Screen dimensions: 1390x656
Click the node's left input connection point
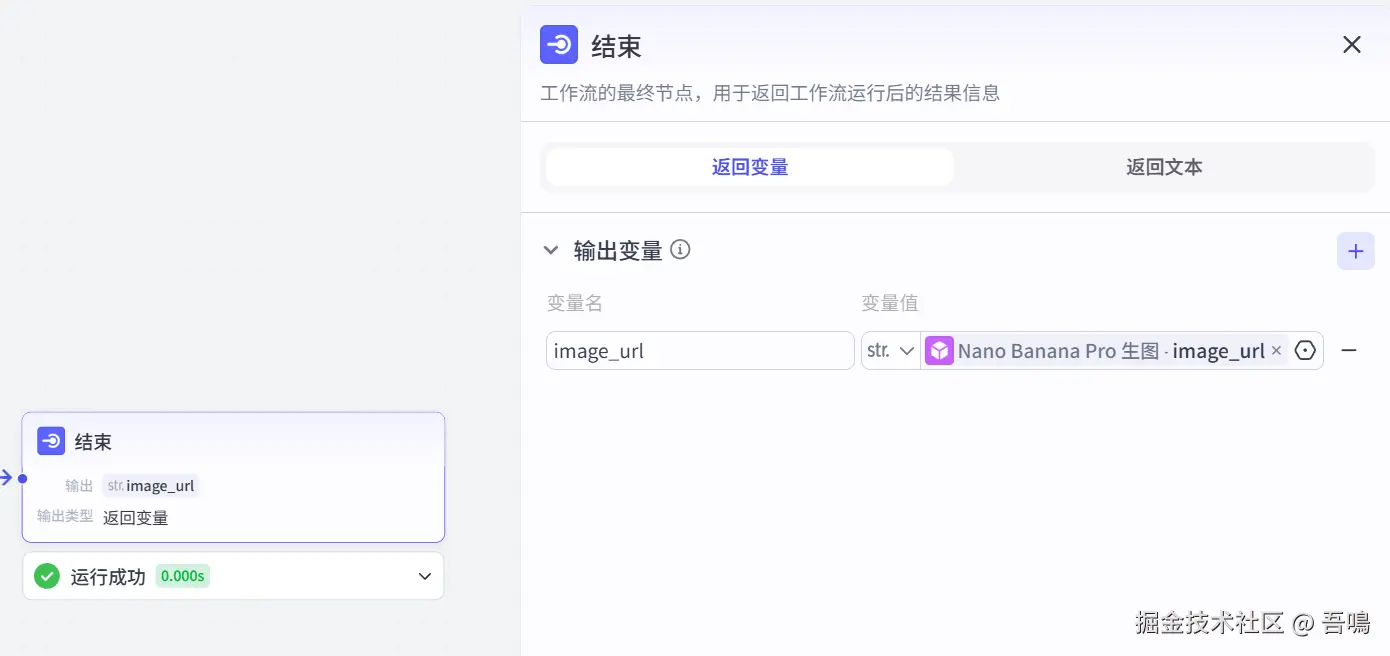[x=22, y=478]
